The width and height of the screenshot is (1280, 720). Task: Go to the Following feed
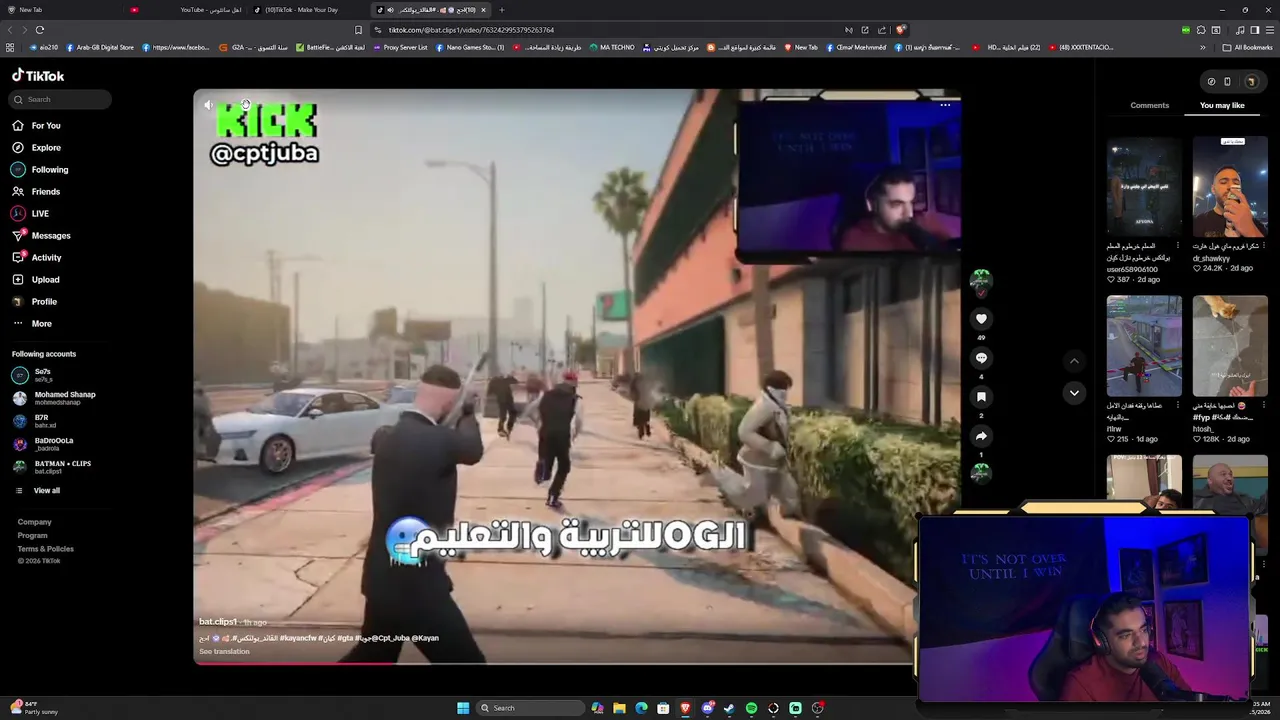[40, 170]
